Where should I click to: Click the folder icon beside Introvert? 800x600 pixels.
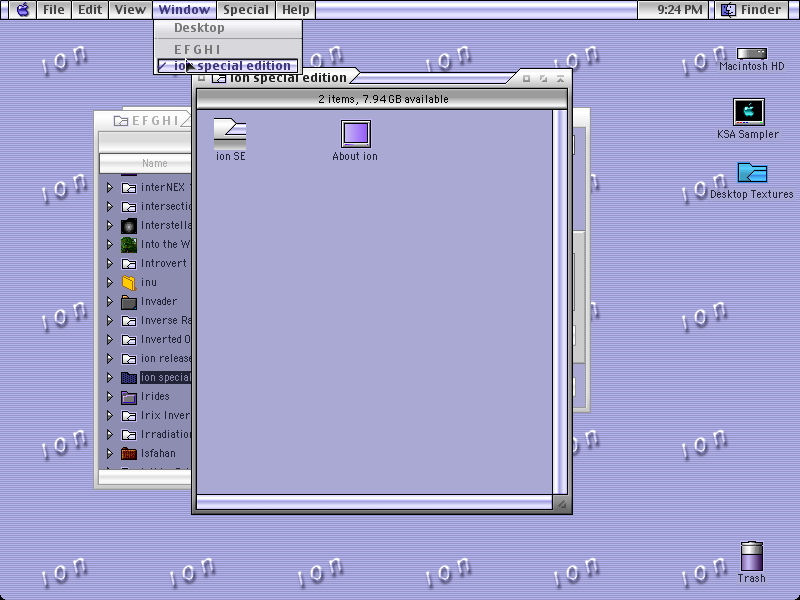click(129, 264)
